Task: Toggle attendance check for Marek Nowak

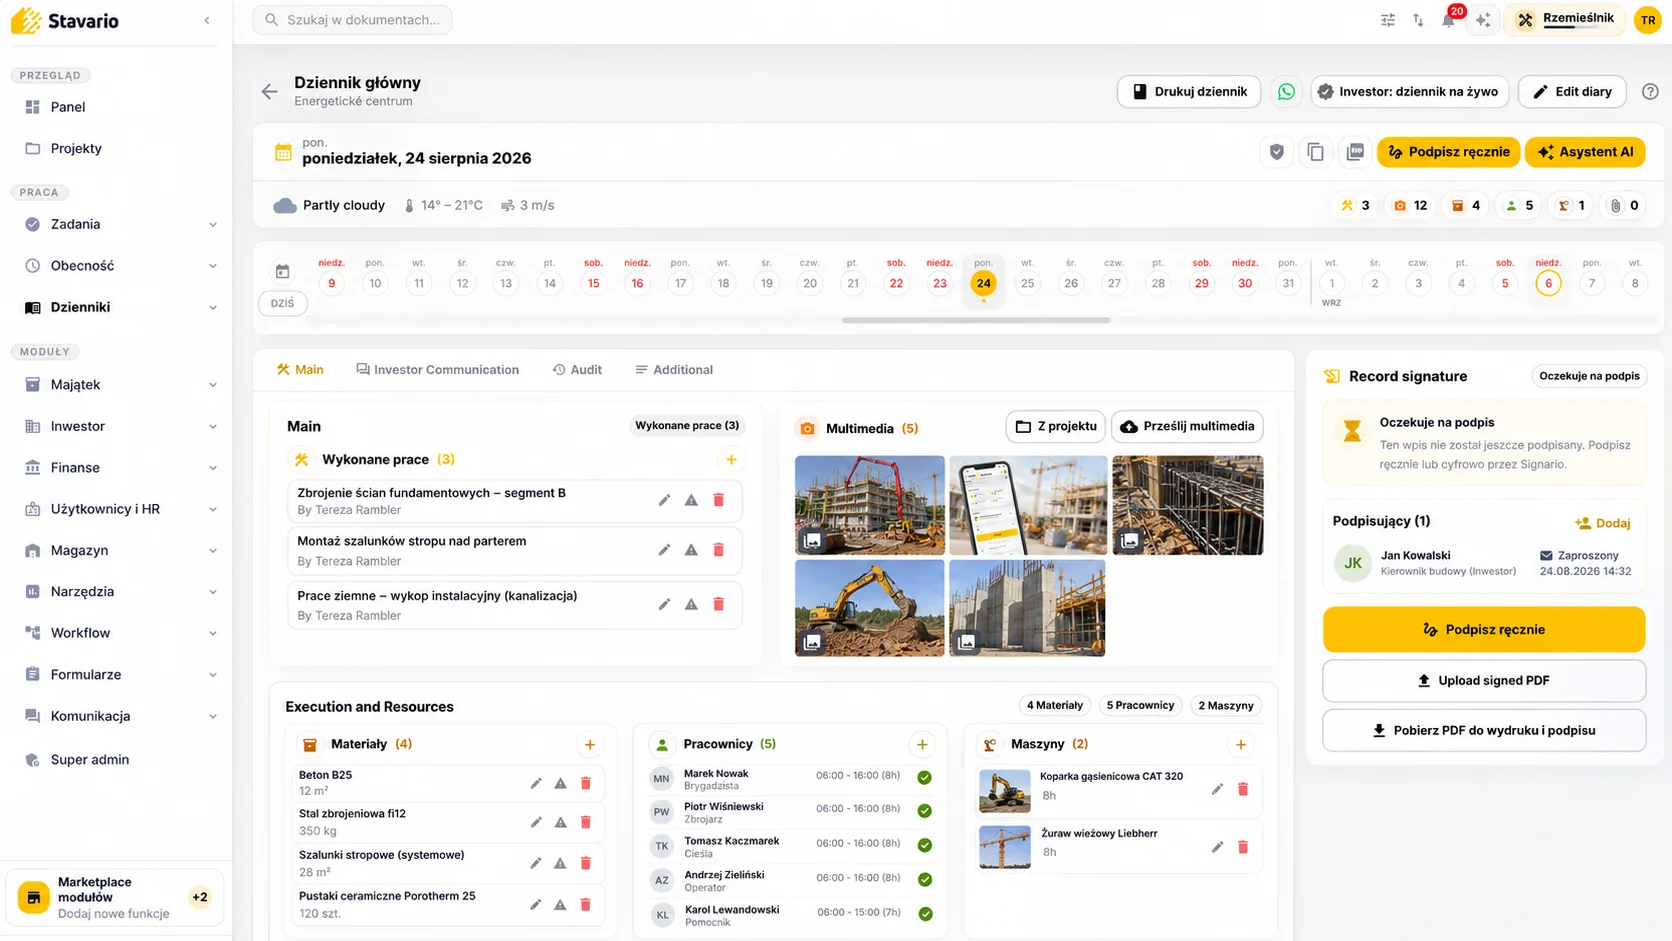Action: point(925,777)
